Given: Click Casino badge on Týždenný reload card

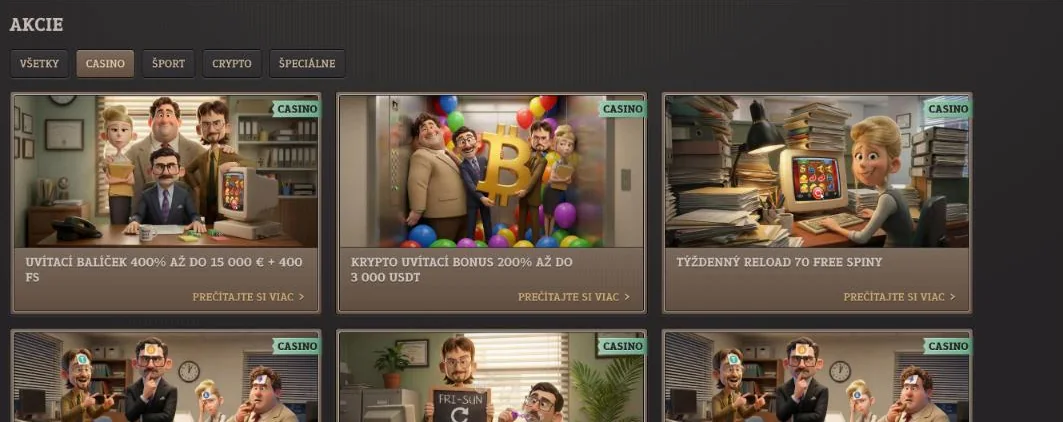Looking at the screenshot, I should coord(948,109).
